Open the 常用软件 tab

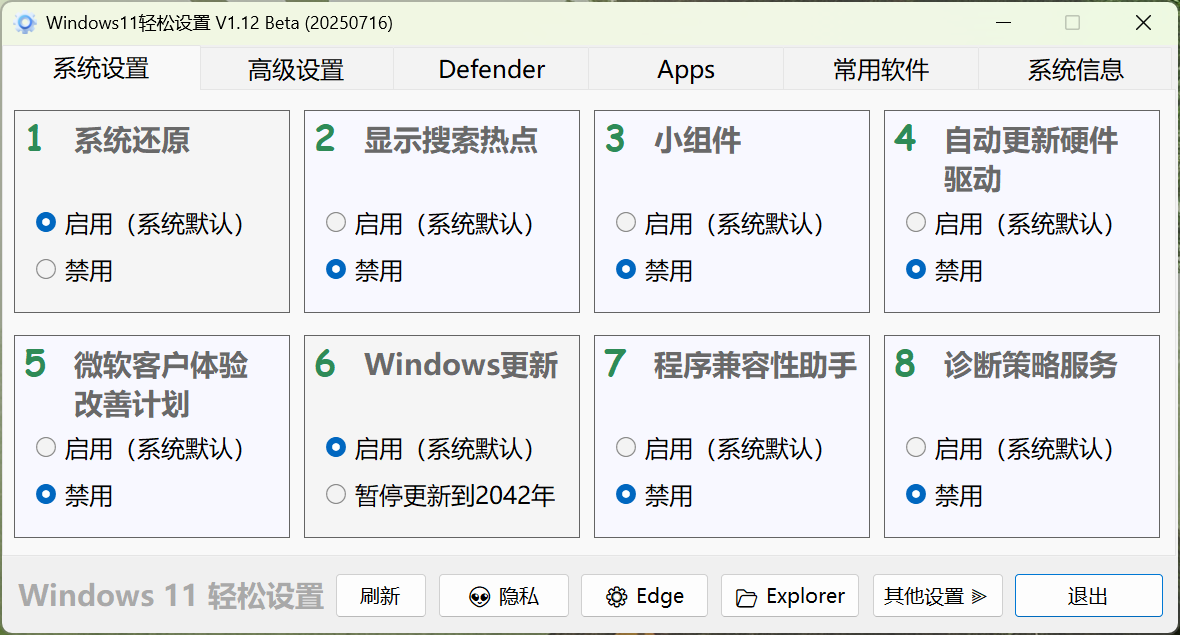pyautogui.click(x=881, y=70)
